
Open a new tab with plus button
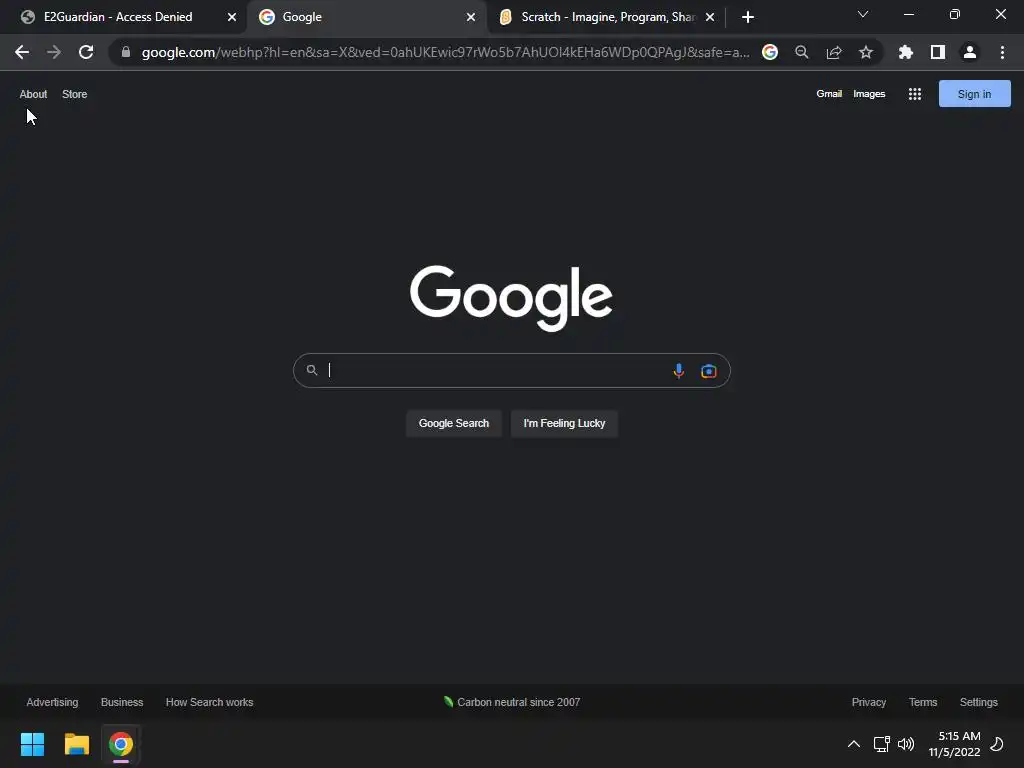tap(748, 17)
